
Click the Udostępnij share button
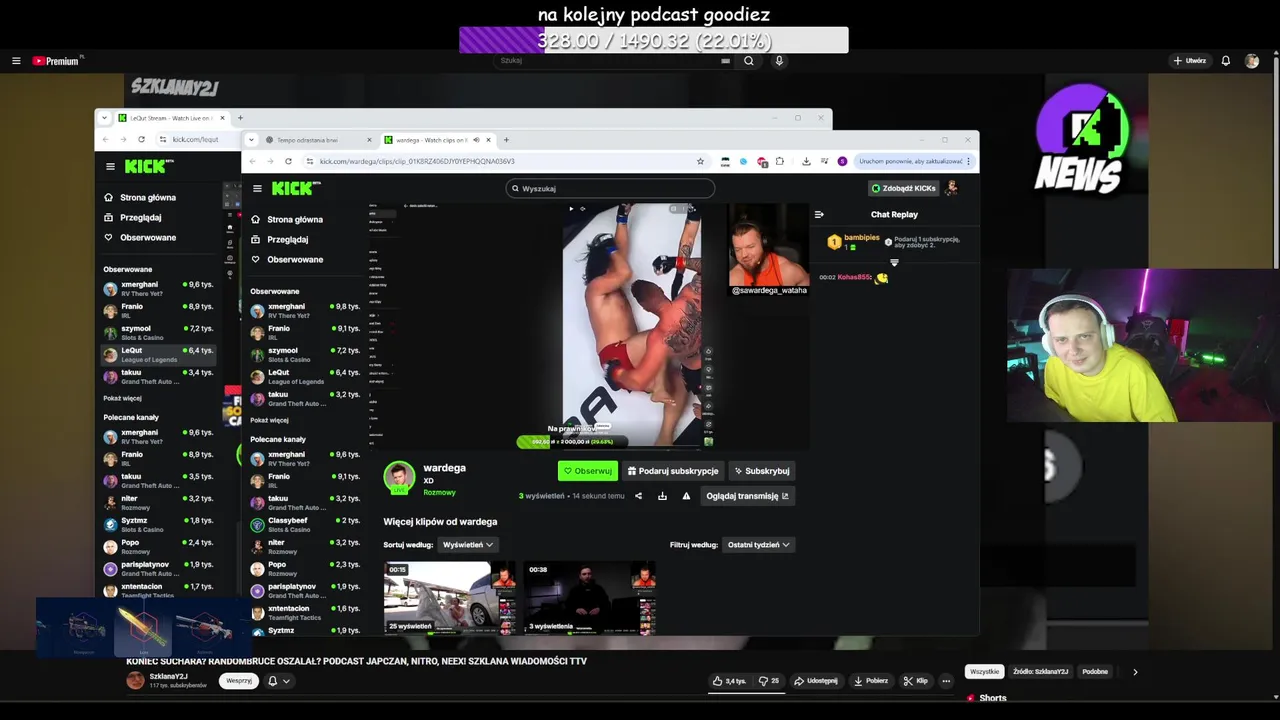coord(816,681)
